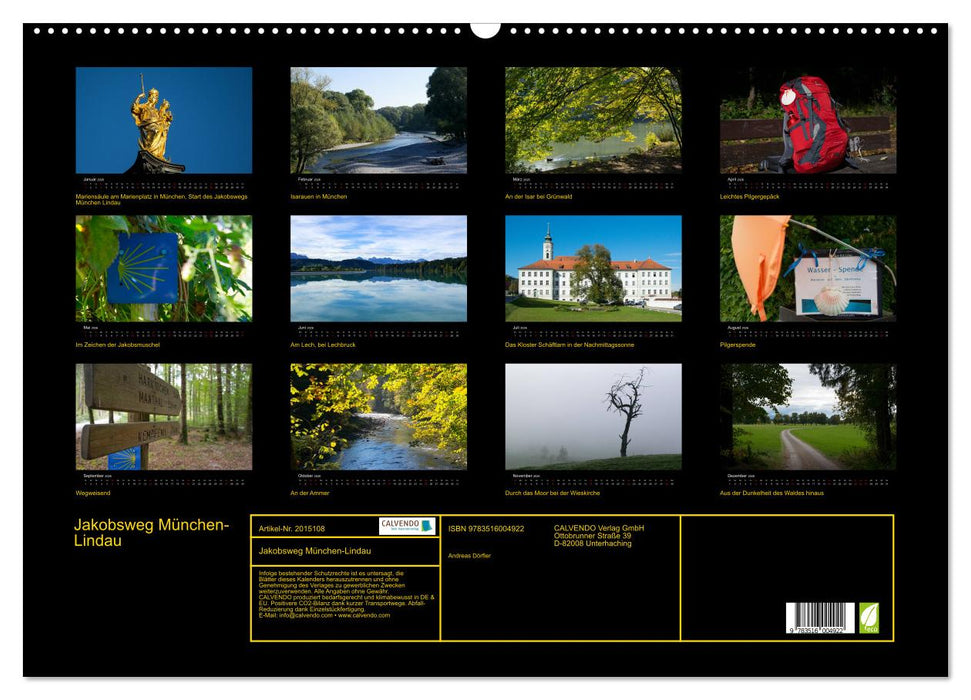Expand the 'Wegweisend' September entry
This screenshot has width=971, height=700.
[x=95, y=492]
